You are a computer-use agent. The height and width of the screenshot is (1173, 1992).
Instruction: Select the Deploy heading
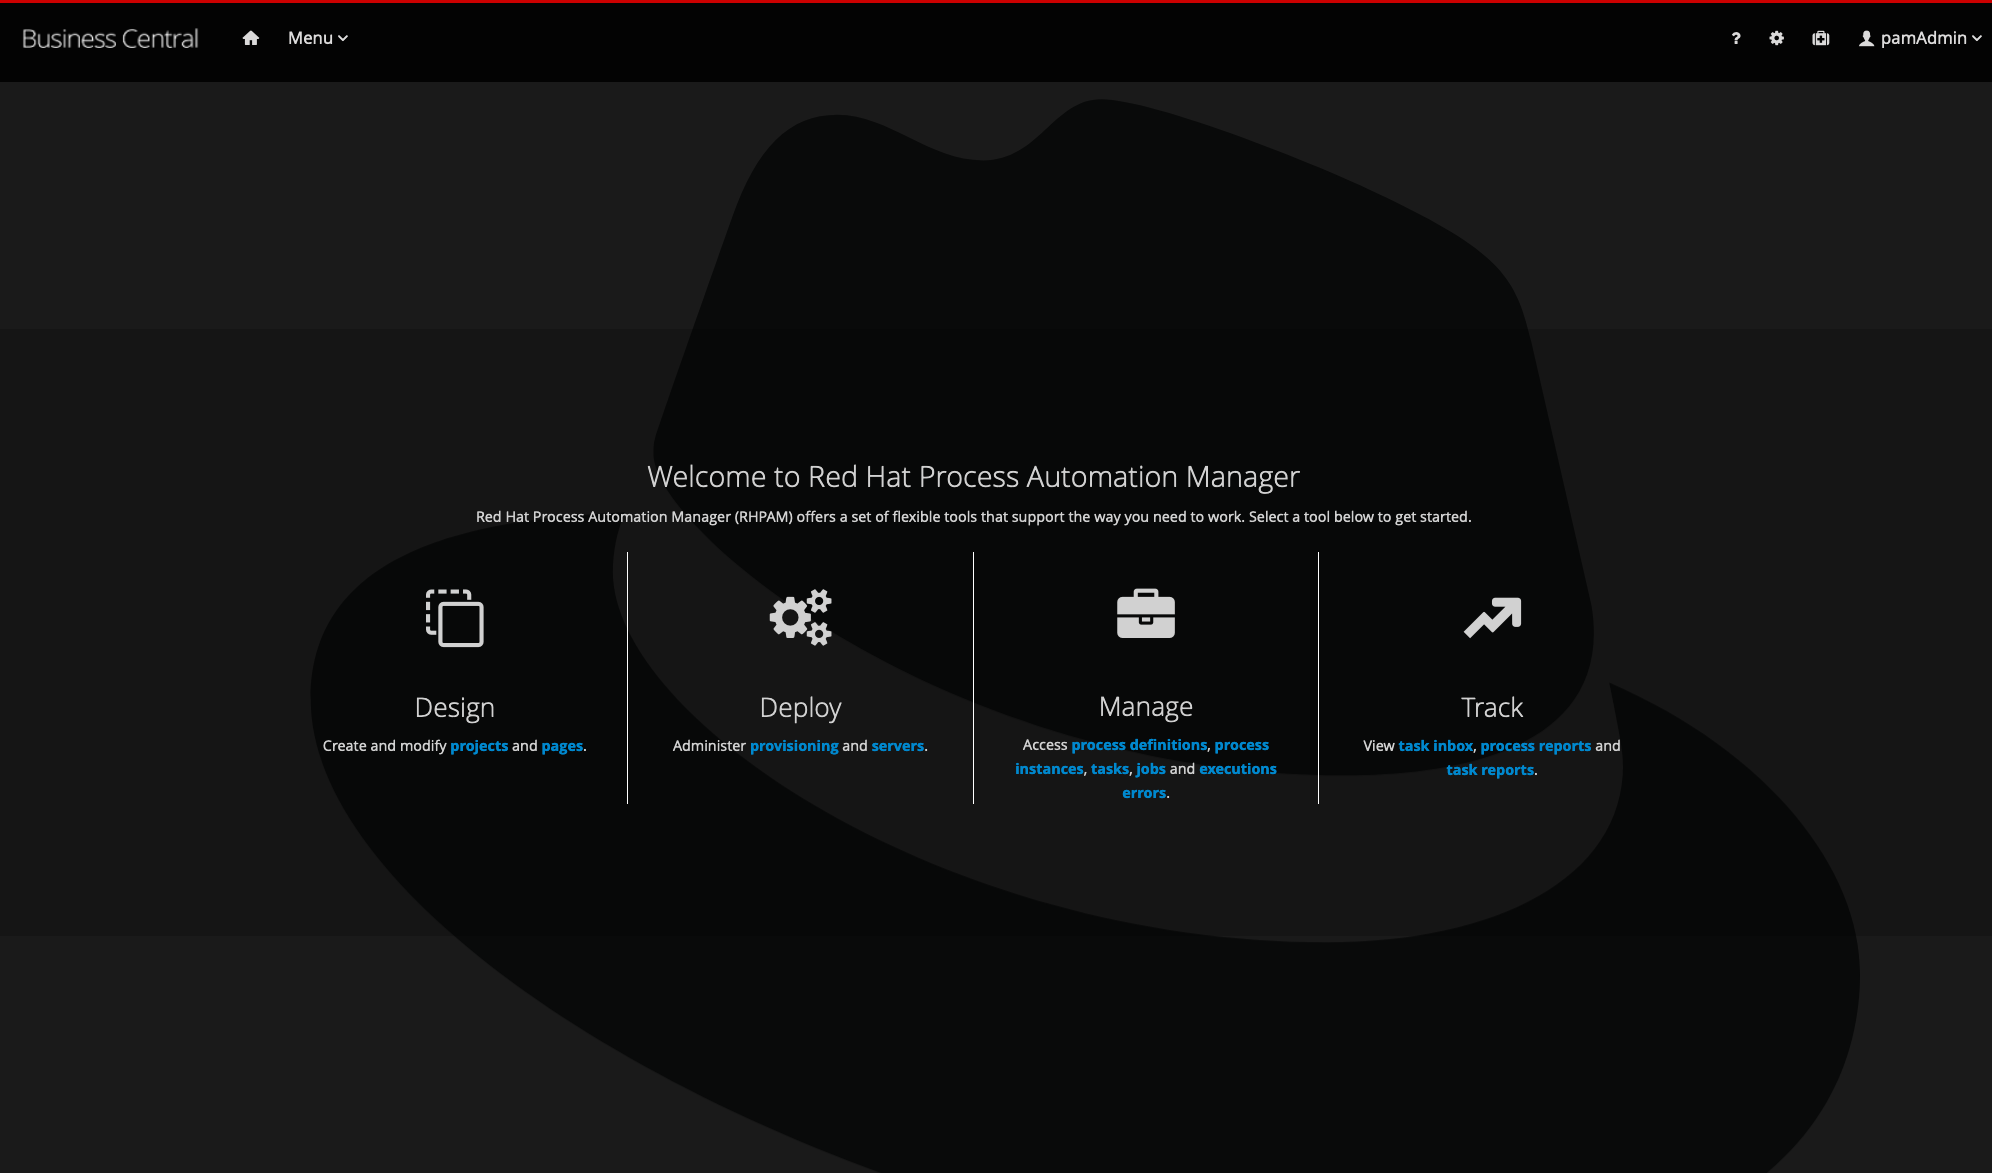800,707
